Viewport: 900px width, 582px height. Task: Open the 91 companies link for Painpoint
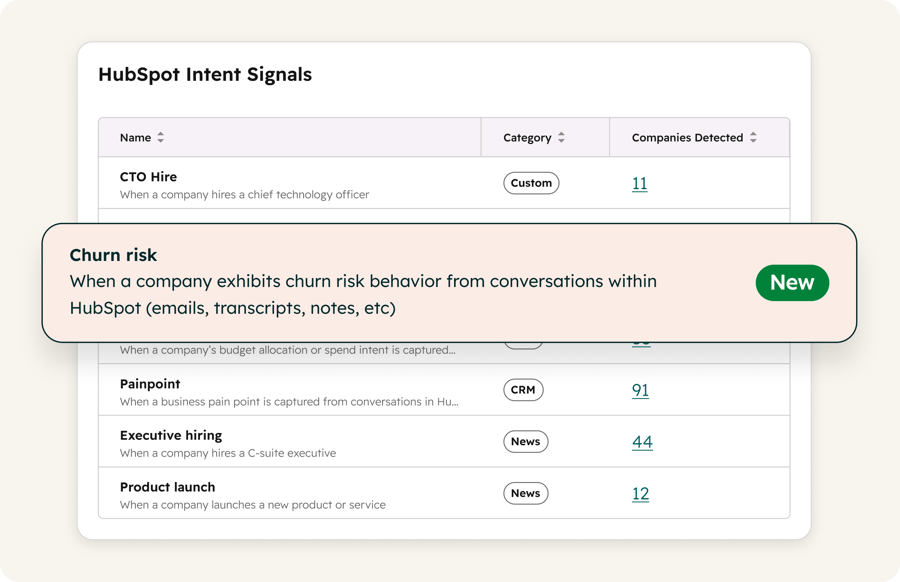coord(640,390)
